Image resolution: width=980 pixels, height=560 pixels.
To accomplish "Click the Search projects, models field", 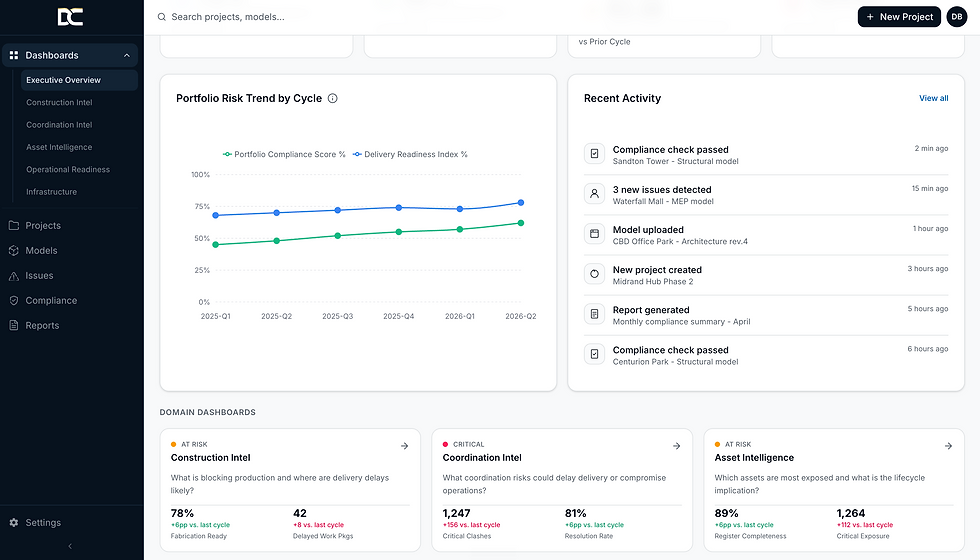I will (500, 17).
